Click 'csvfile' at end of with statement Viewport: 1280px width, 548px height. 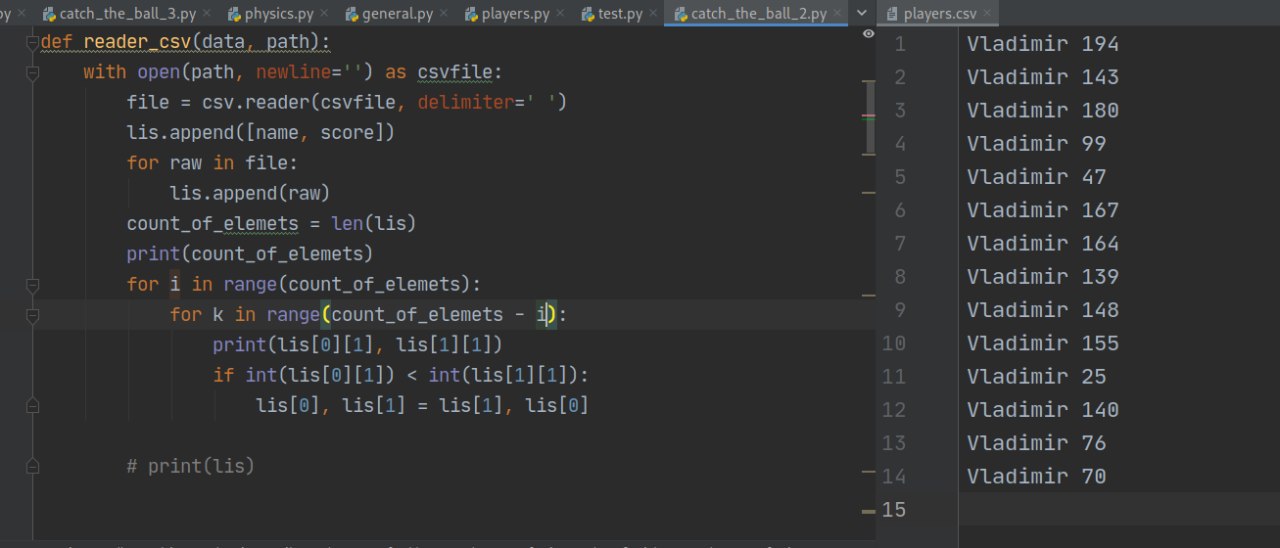click(x=455, y=72)
